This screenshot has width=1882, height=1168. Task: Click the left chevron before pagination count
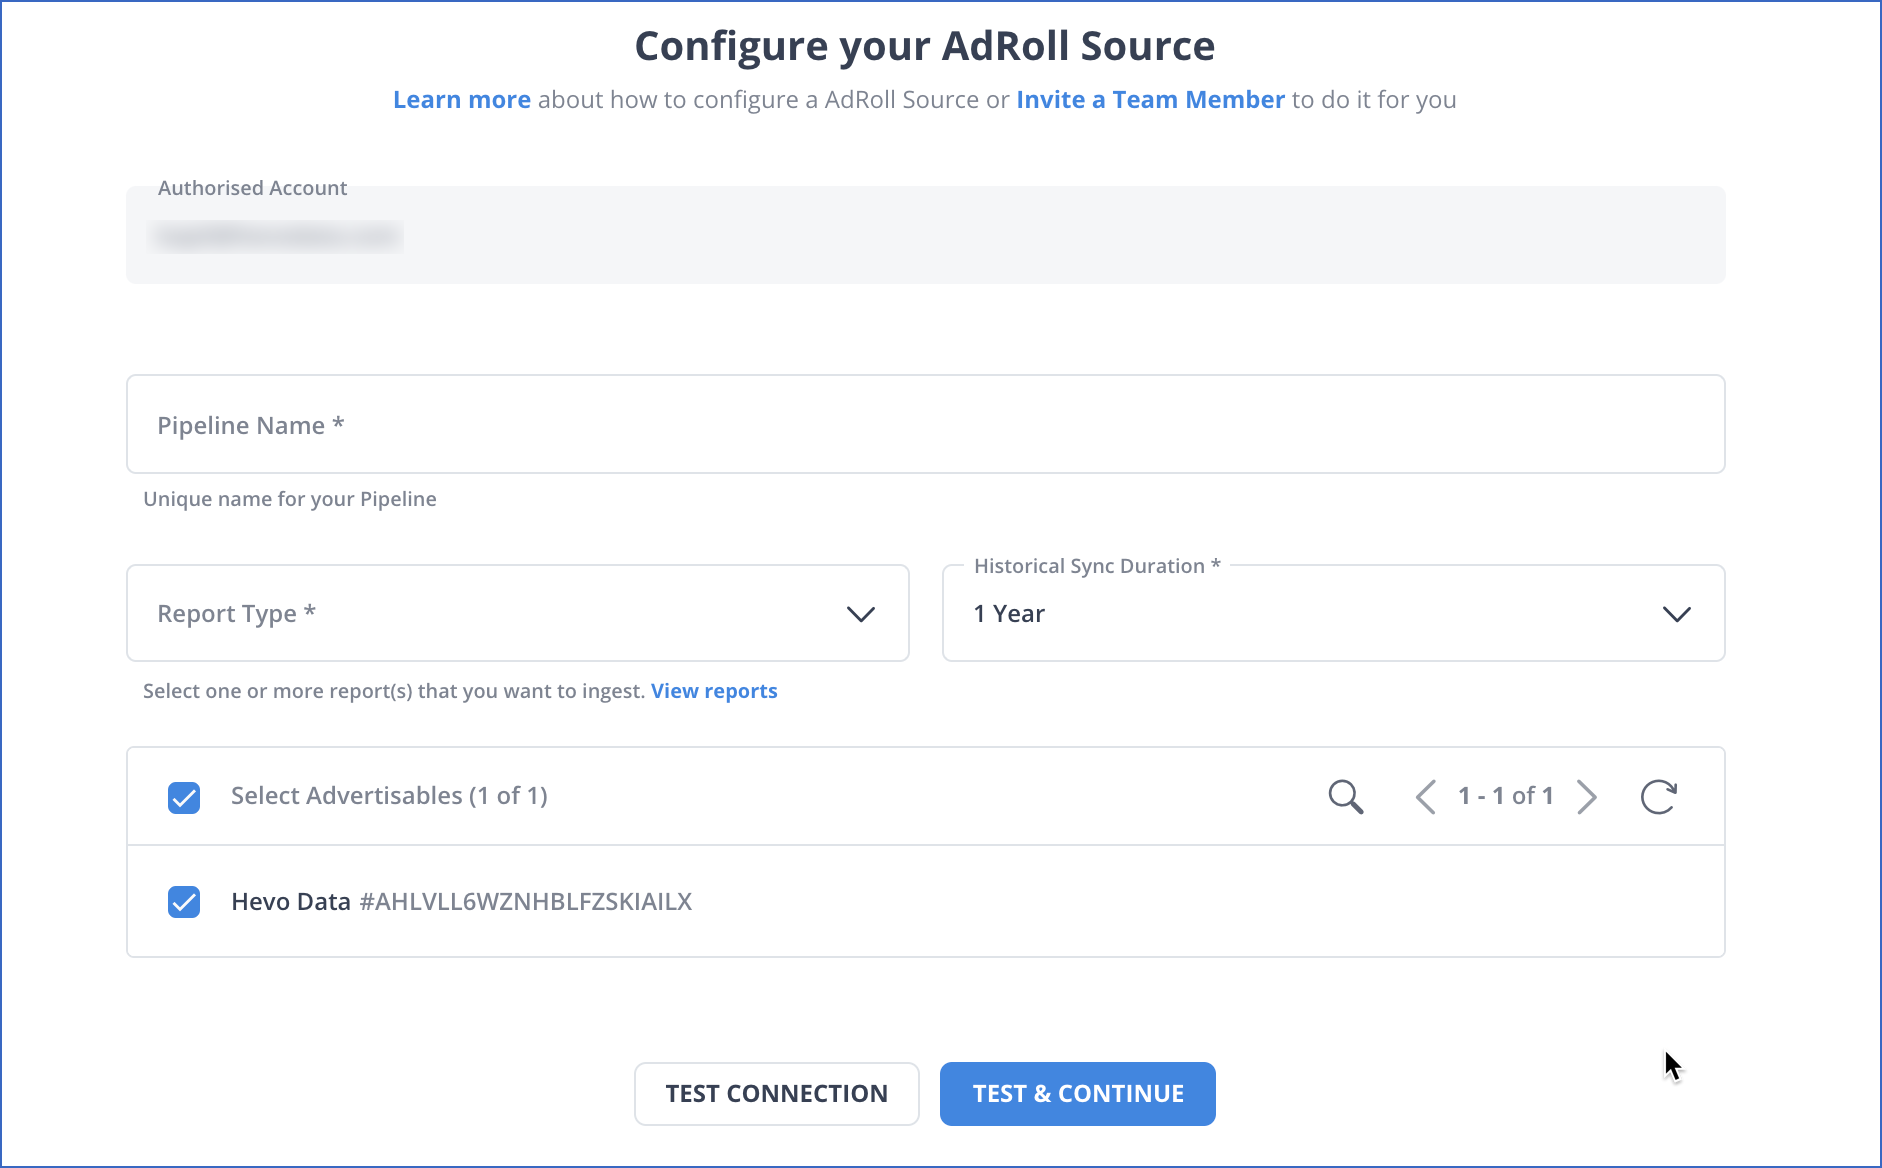click(1425, 796)
